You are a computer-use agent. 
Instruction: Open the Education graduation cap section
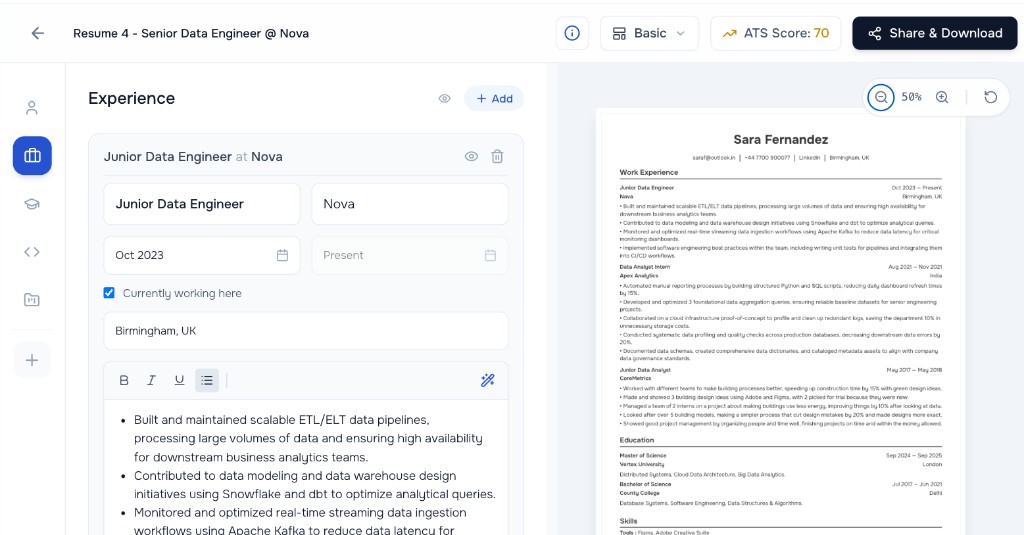(x=32, y=204)
